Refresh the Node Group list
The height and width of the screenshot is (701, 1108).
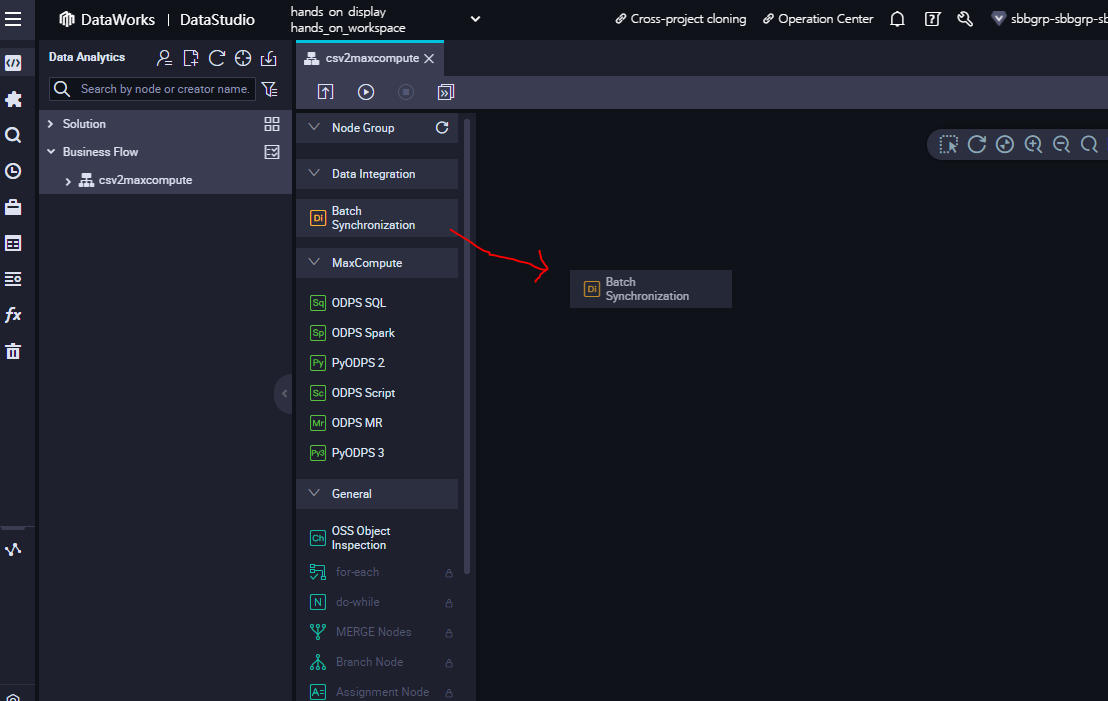[x=442, y=128]
